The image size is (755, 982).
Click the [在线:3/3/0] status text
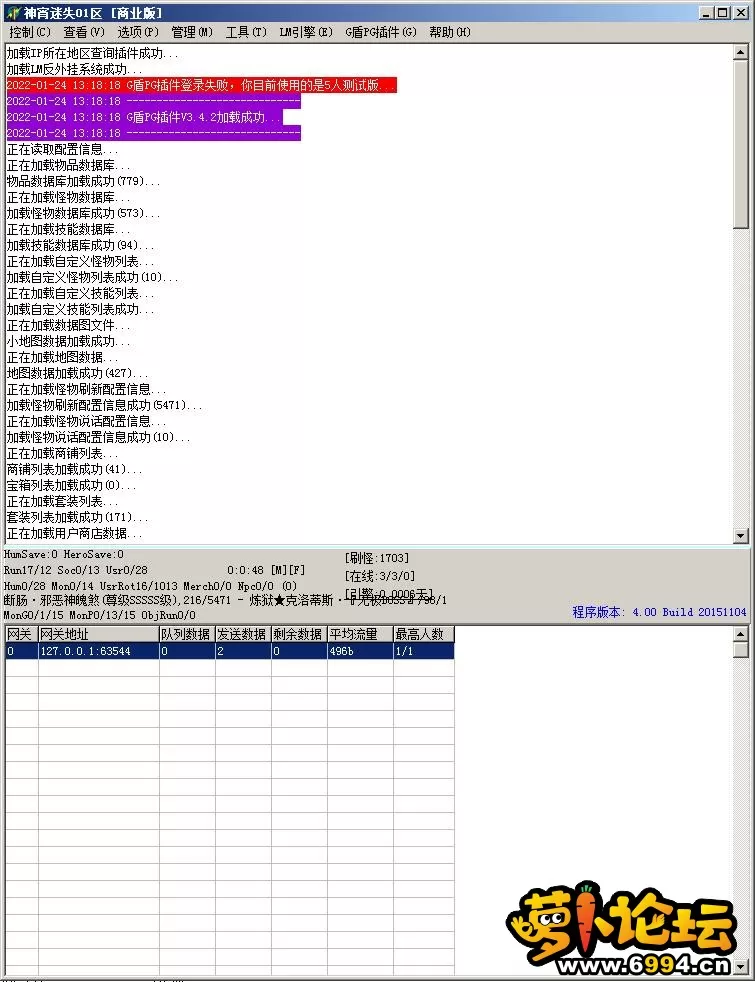[379, 576]
